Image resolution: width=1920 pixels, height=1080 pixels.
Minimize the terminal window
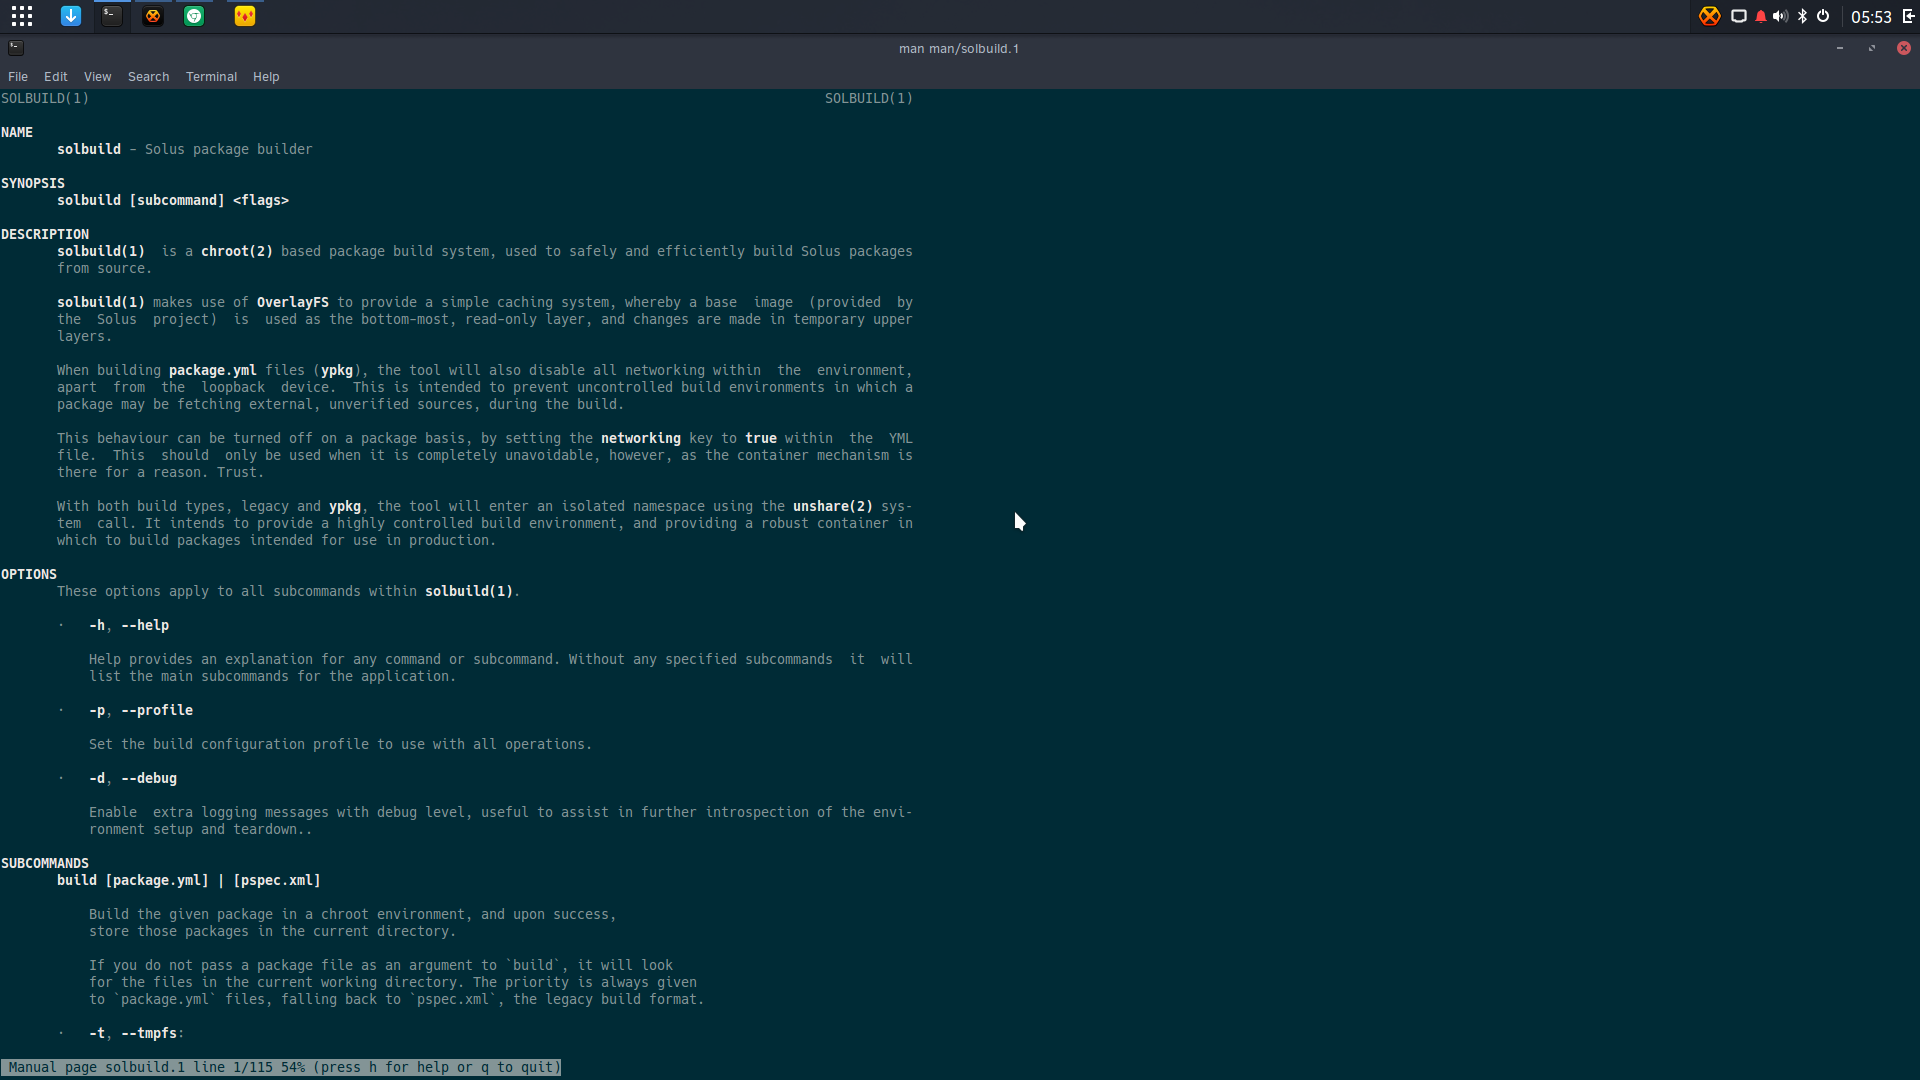pos(1840,48)
